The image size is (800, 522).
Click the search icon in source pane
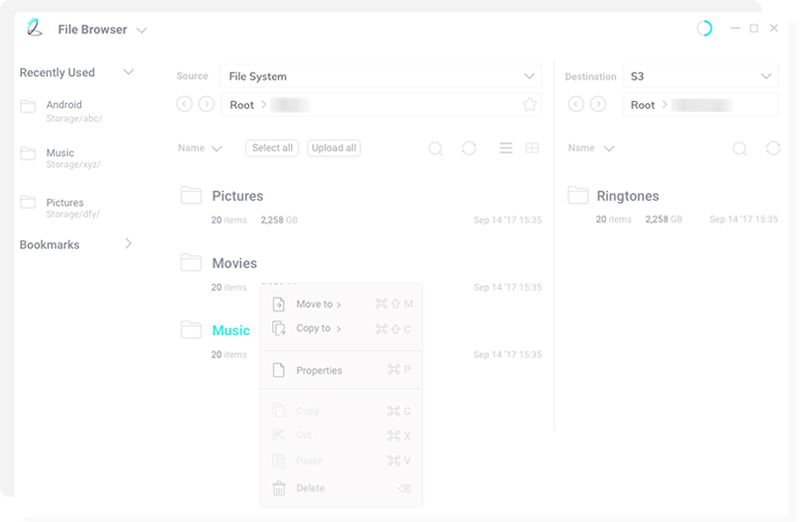436,148
